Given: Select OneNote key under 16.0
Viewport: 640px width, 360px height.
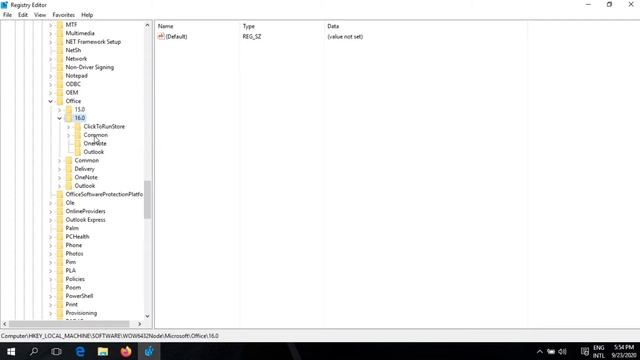Looking at the screenshot, I should coord(95,144).
